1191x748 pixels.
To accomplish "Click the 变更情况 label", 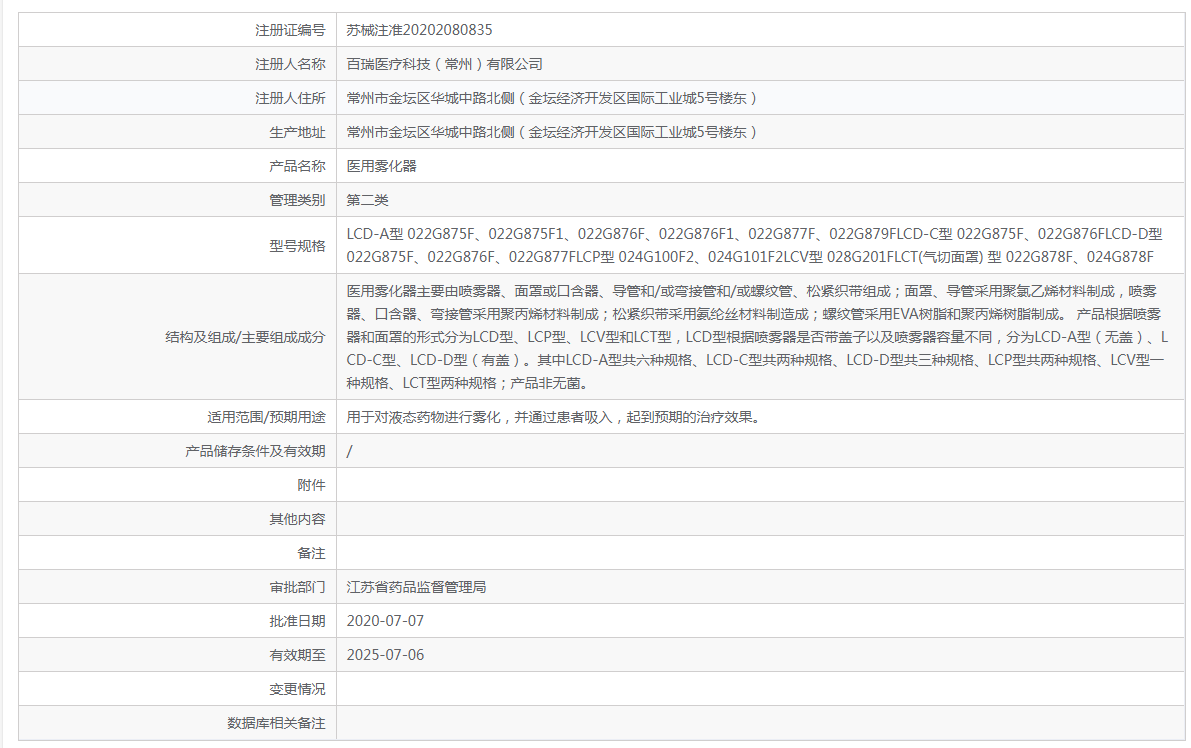I will (297, 689).
